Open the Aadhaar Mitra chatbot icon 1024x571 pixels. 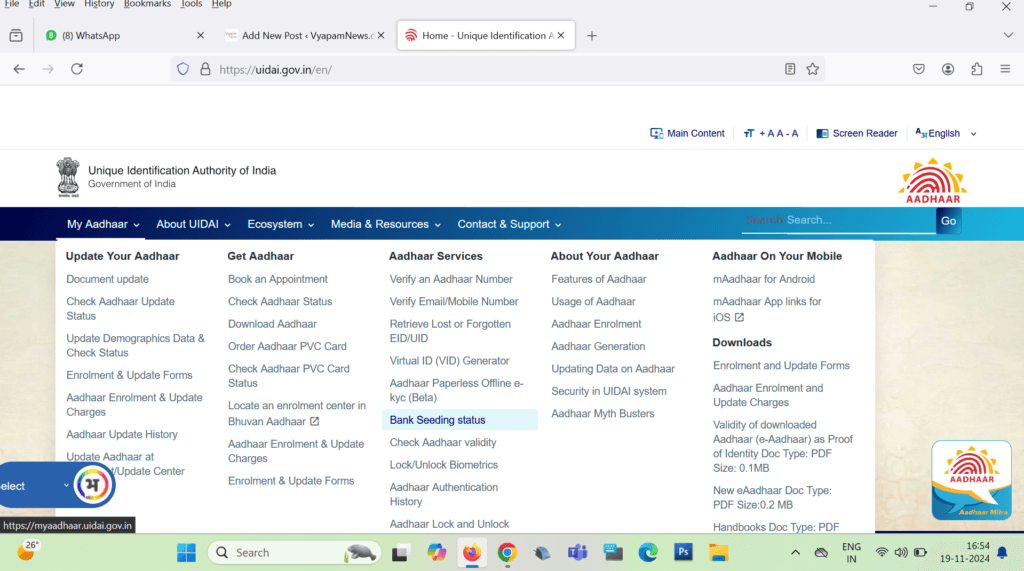pyautogui.click(x=971, y=480)
